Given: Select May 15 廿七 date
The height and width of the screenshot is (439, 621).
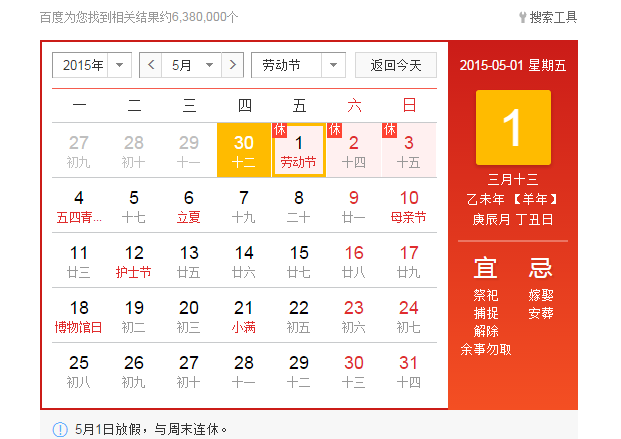Looking at the screenshot, I should pos(299,260).
